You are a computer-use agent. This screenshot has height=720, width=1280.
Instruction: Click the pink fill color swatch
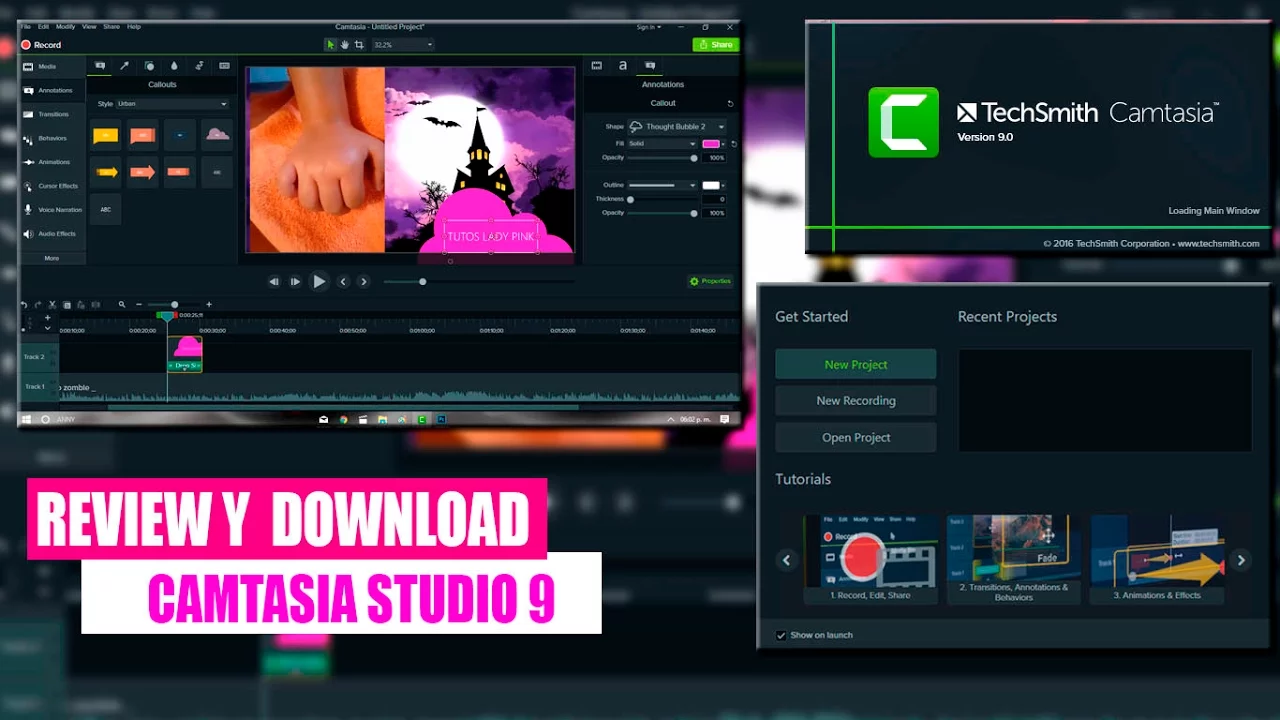(711, 144)
